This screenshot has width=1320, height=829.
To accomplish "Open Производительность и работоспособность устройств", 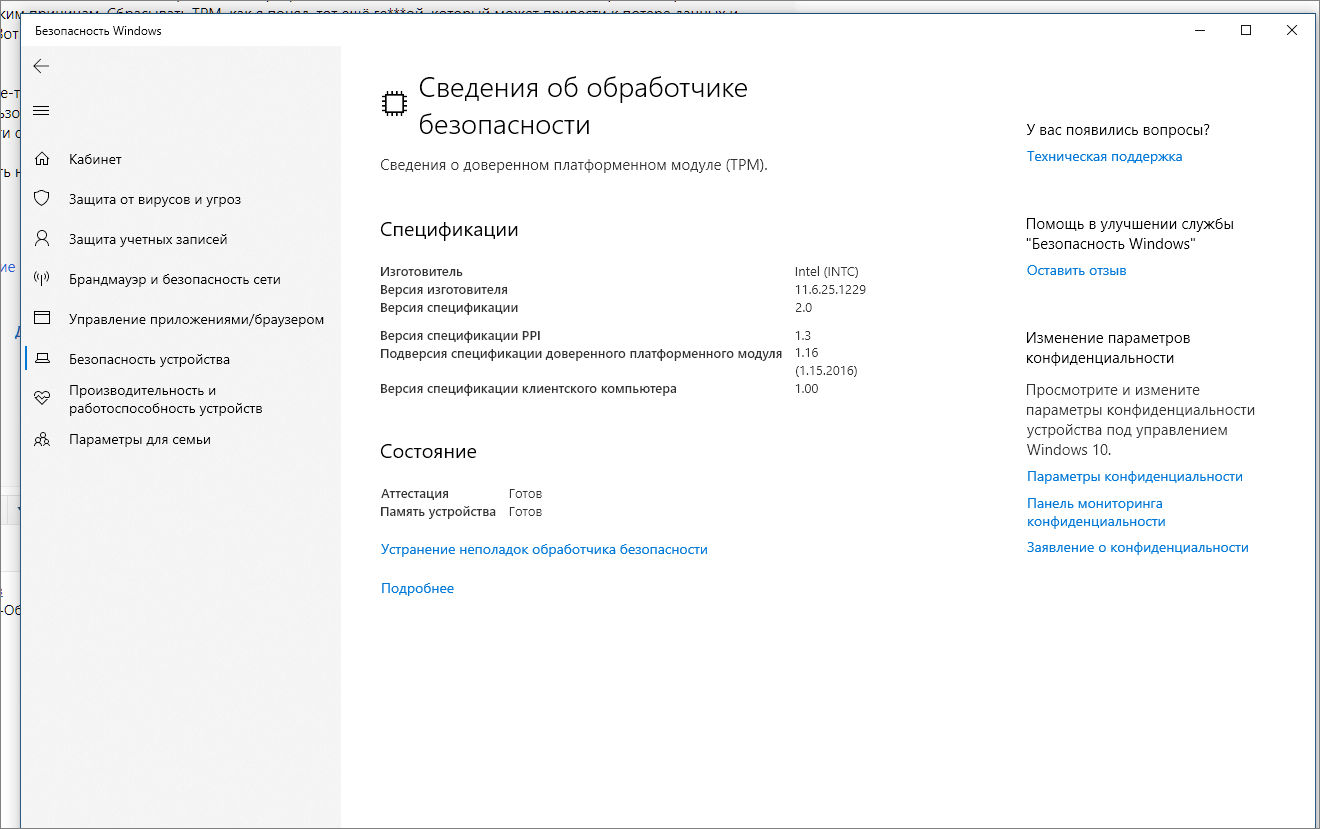I will (x=166, y=399).
